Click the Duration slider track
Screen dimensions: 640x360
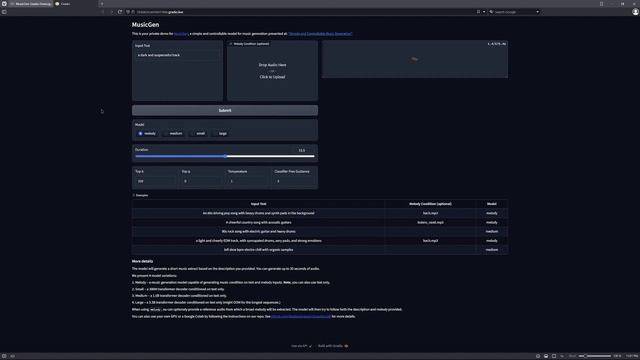tap(225, 156)
